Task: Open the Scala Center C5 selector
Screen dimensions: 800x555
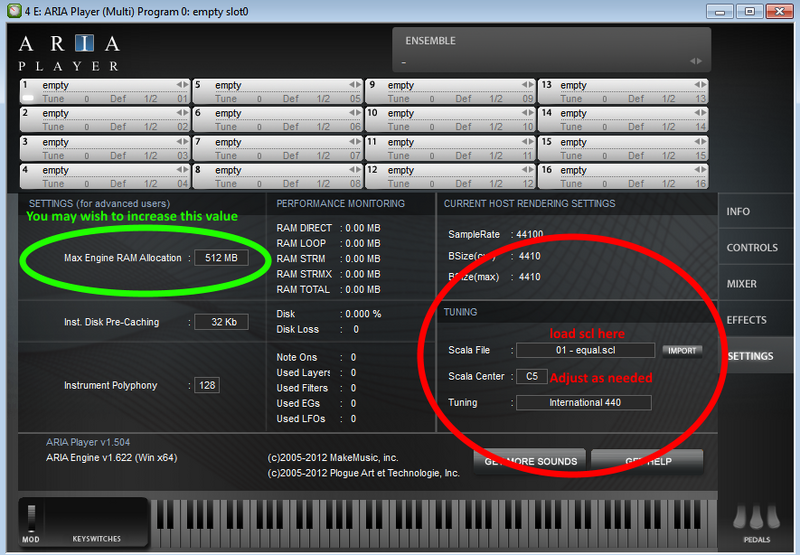Action: coord(532,376)
